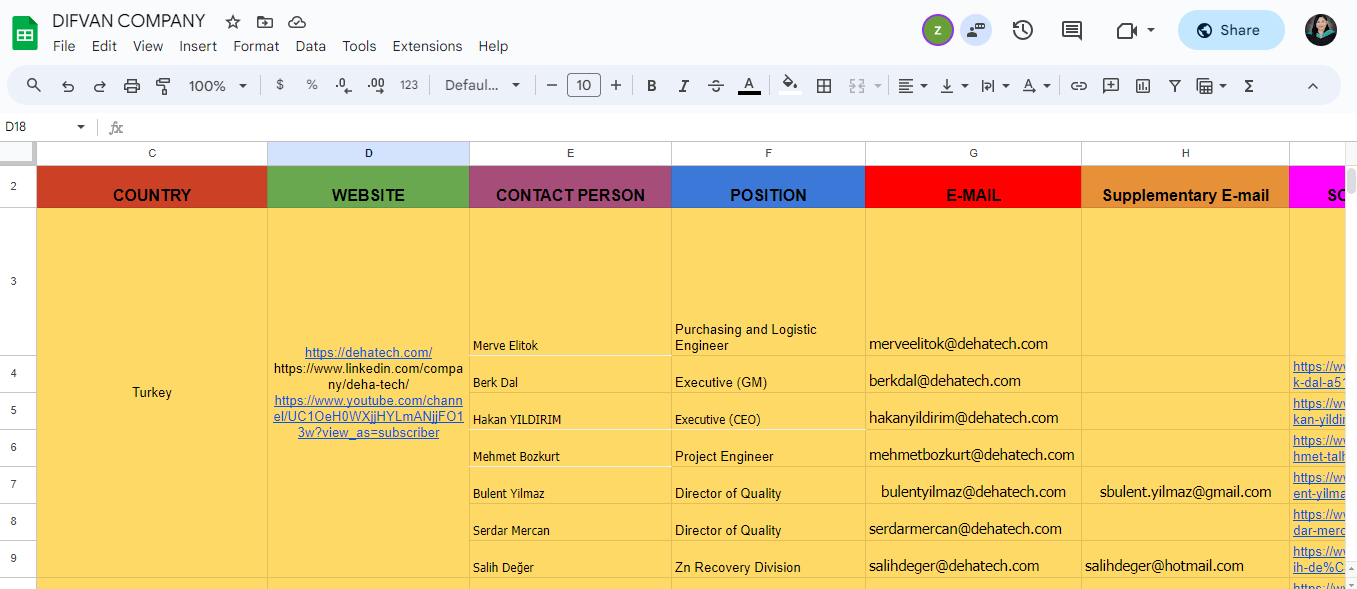1357x589 pixels.
Task: Toggle italic formatting
Action: point(684,86)
